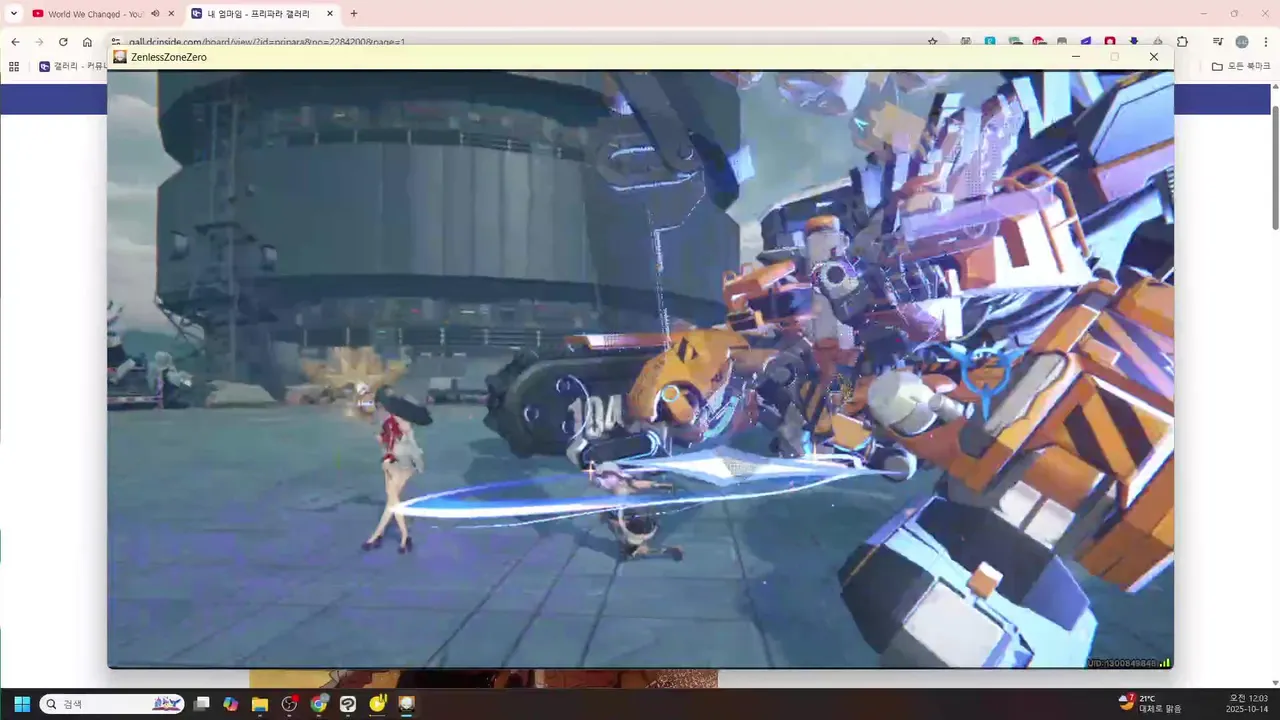Viewport: 1280px width, 720px height.
Task: Open the Windows Start menu
Action: click(22, 704)
